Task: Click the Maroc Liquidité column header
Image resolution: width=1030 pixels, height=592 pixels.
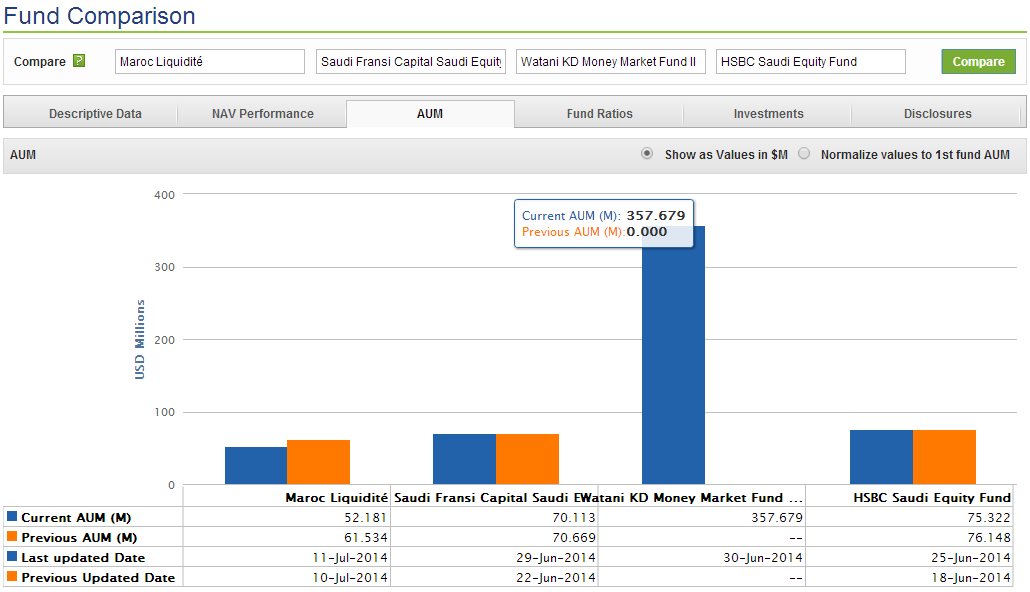Action: tap(336, 498)
